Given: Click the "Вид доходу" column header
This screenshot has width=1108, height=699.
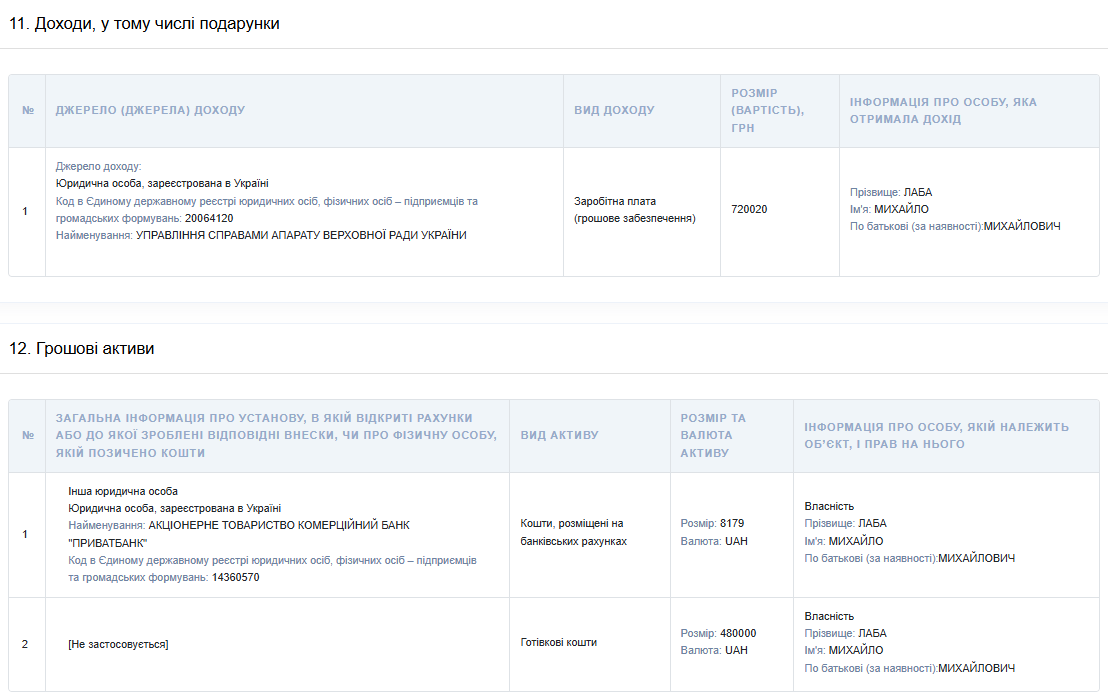Looking at the screenshot, I should click(x=614, y=110).
